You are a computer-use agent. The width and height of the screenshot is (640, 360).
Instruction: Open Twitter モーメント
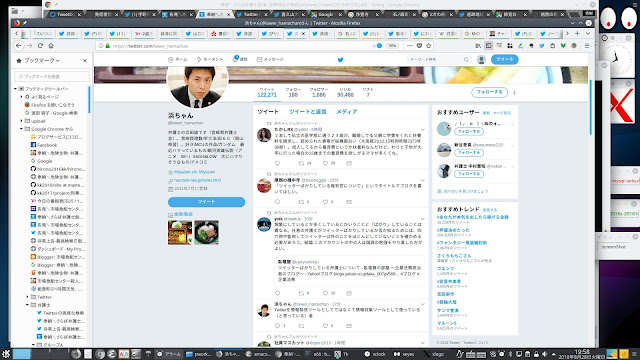click(x=210, y=60)
